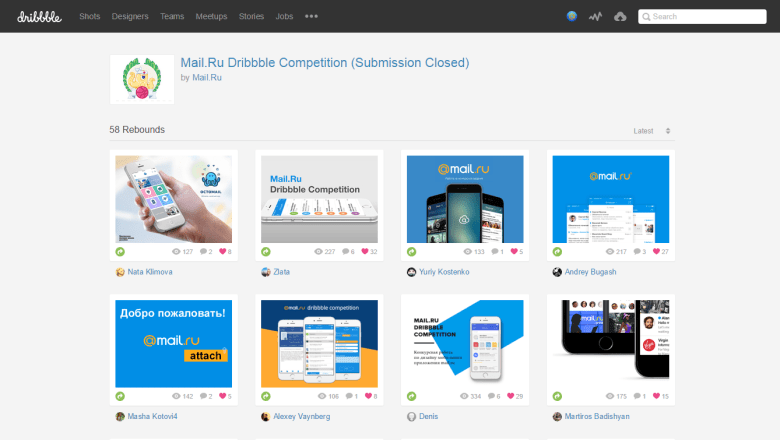Open the Добро пожаловать attach shot thumbnail

coord(174,344)
